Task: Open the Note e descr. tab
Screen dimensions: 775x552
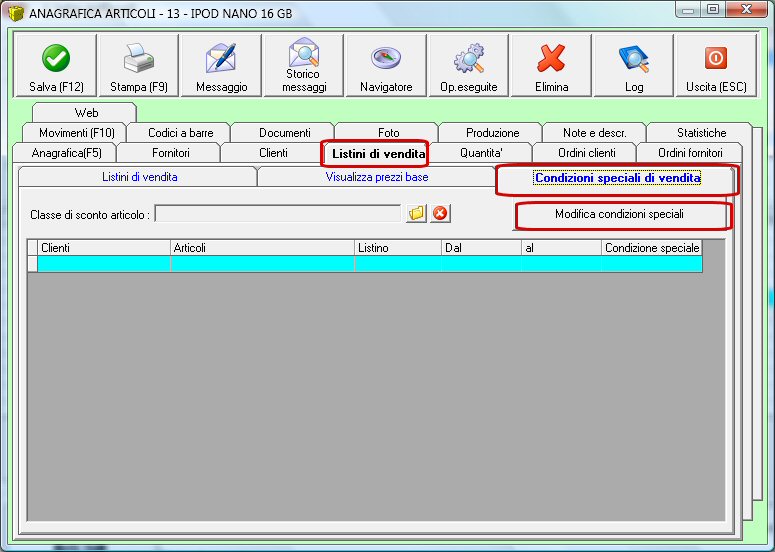Action: click(x=595, y=133)
